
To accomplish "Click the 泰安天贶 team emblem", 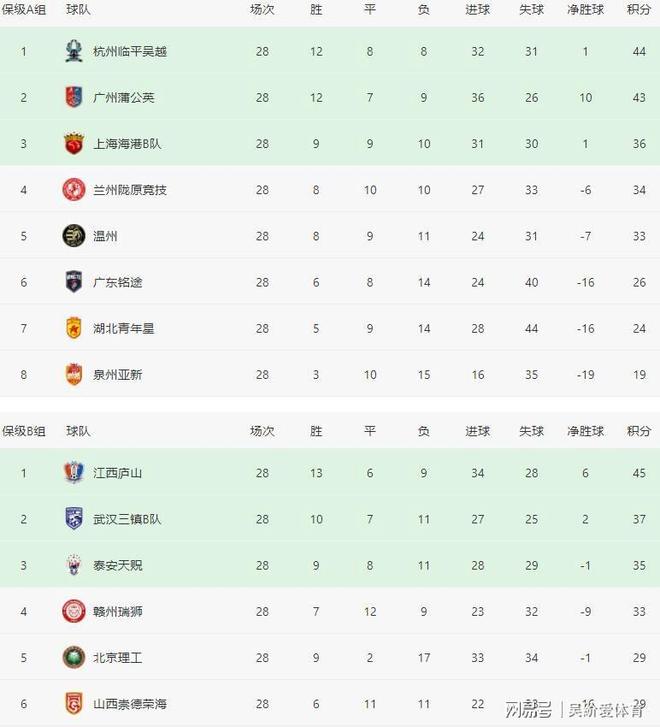I will (74, 565).
